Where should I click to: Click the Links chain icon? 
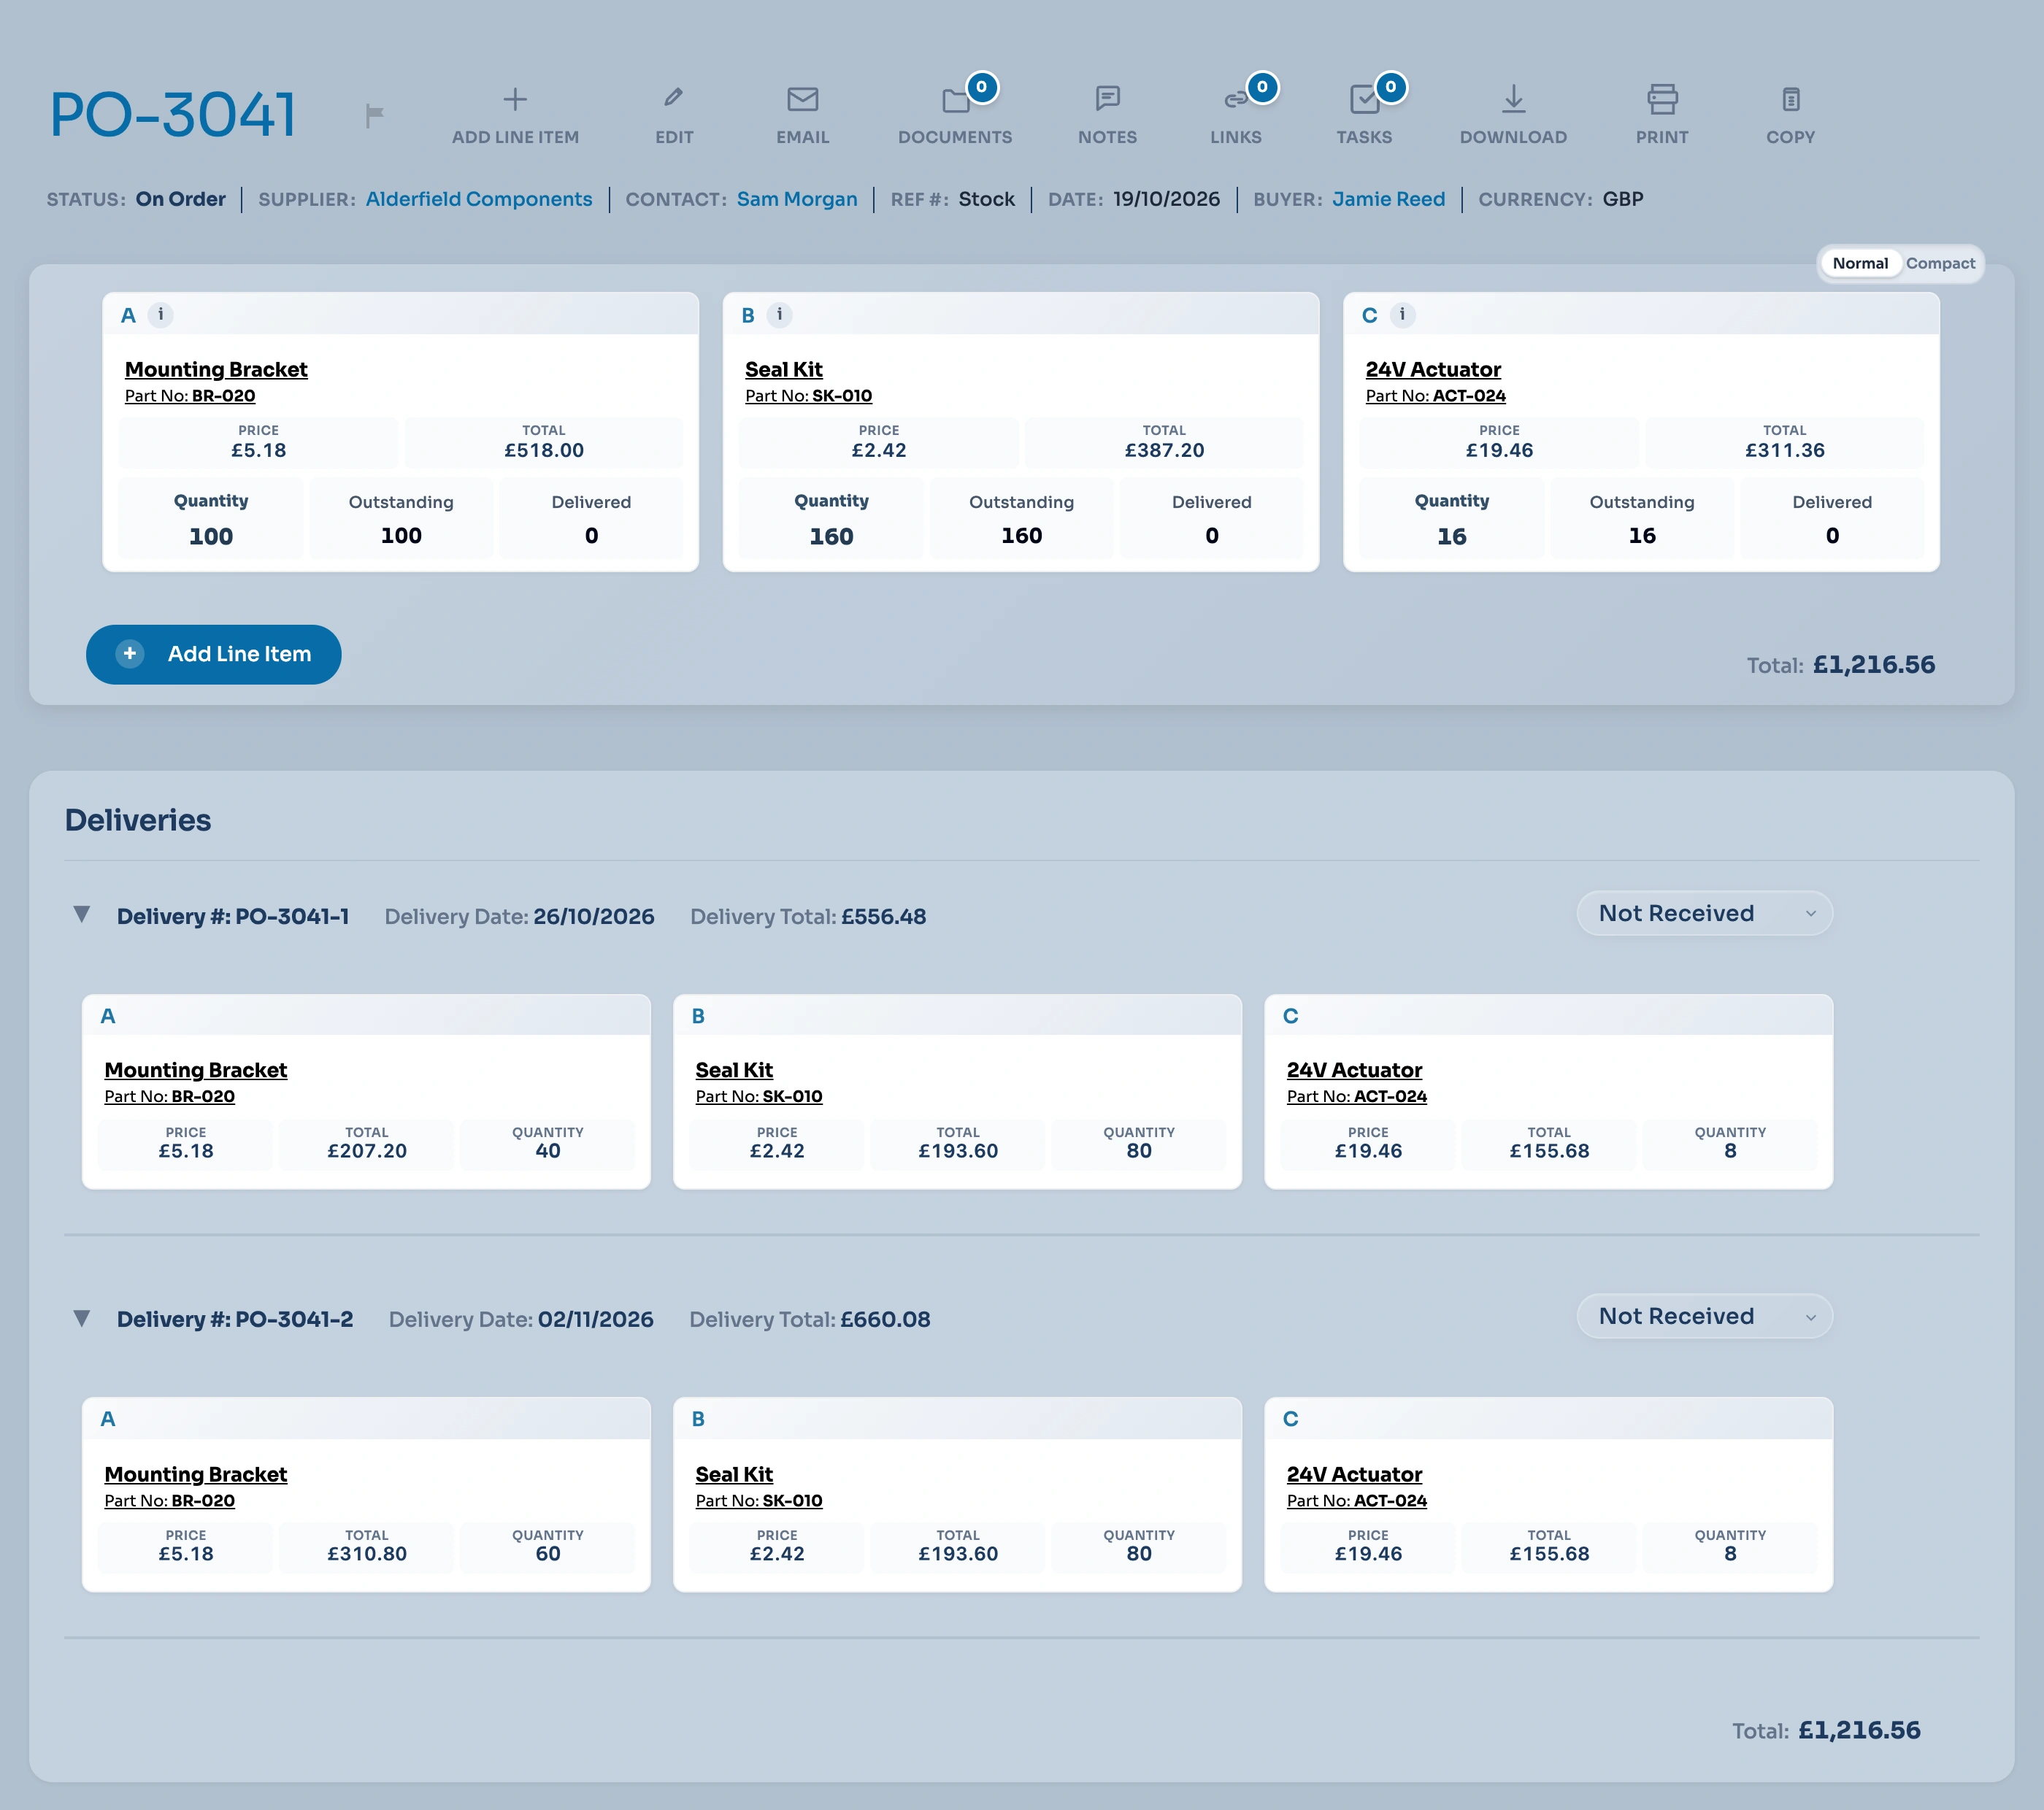pos(1236,99)
